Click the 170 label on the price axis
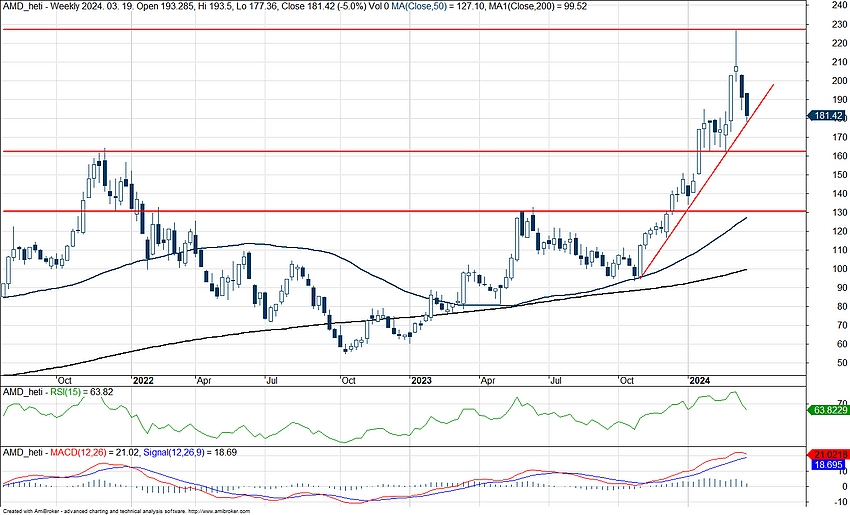The image size is (850, 515). pos(841,137)
